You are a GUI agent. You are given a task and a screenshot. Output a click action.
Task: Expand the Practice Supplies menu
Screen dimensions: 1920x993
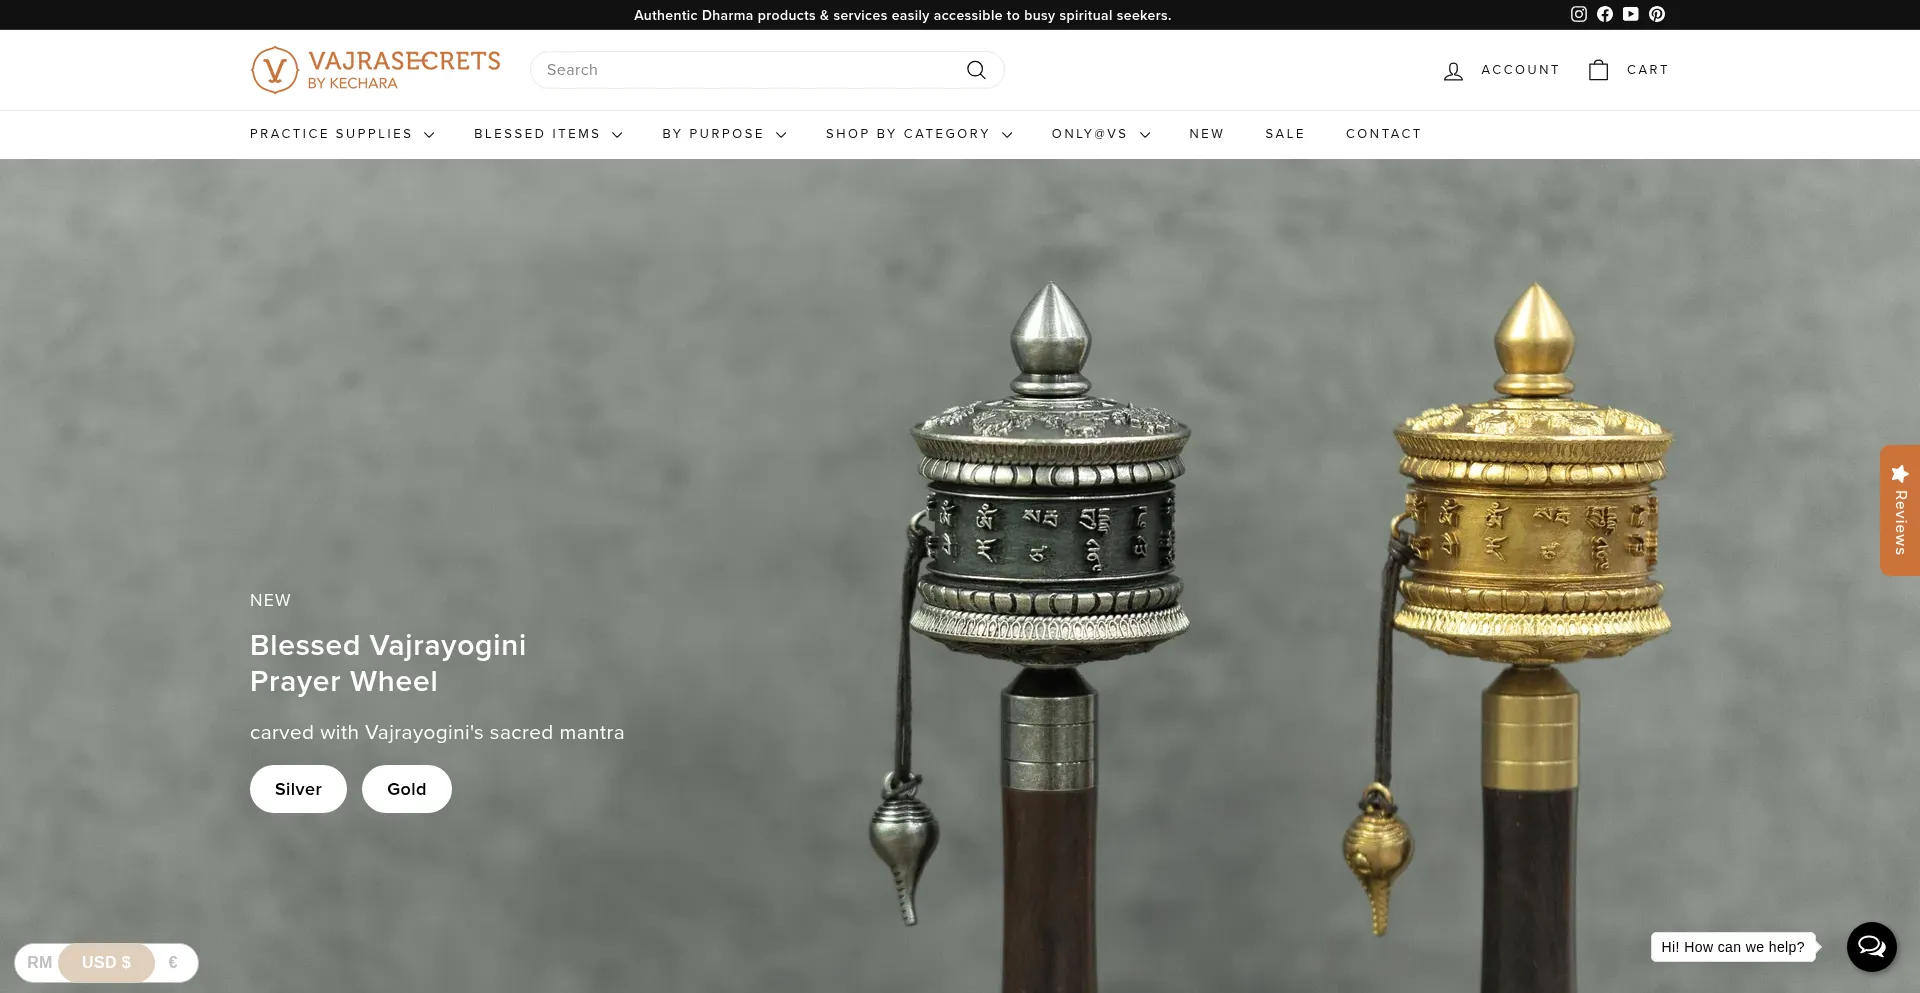[342, 134]
